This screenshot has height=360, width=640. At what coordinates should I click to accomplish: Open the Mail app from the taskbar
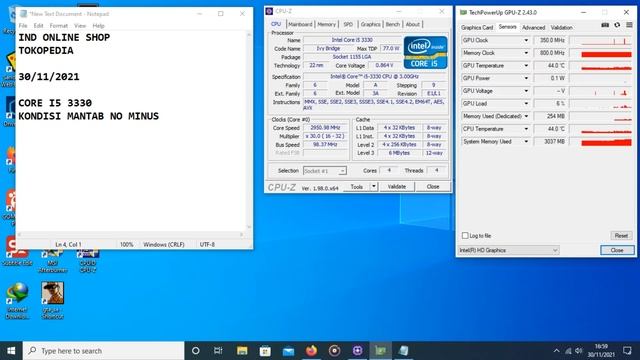[288, 351]
